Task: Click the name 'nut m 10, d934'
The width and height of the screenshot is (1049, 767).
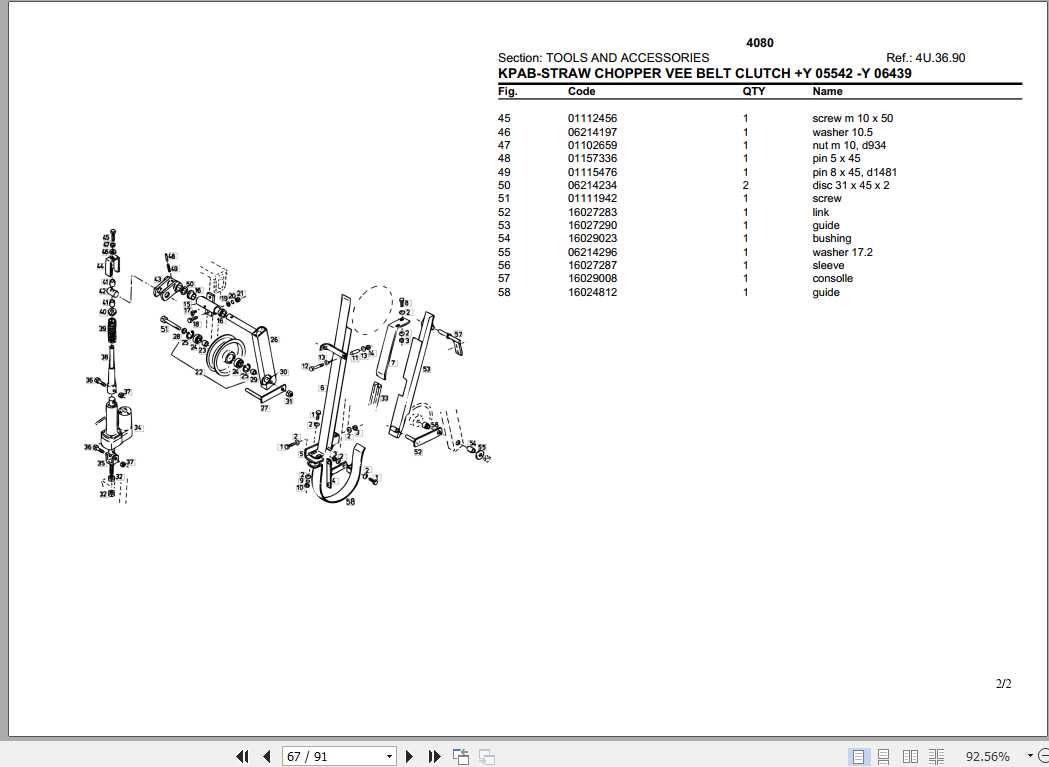Action: point(849,145)
